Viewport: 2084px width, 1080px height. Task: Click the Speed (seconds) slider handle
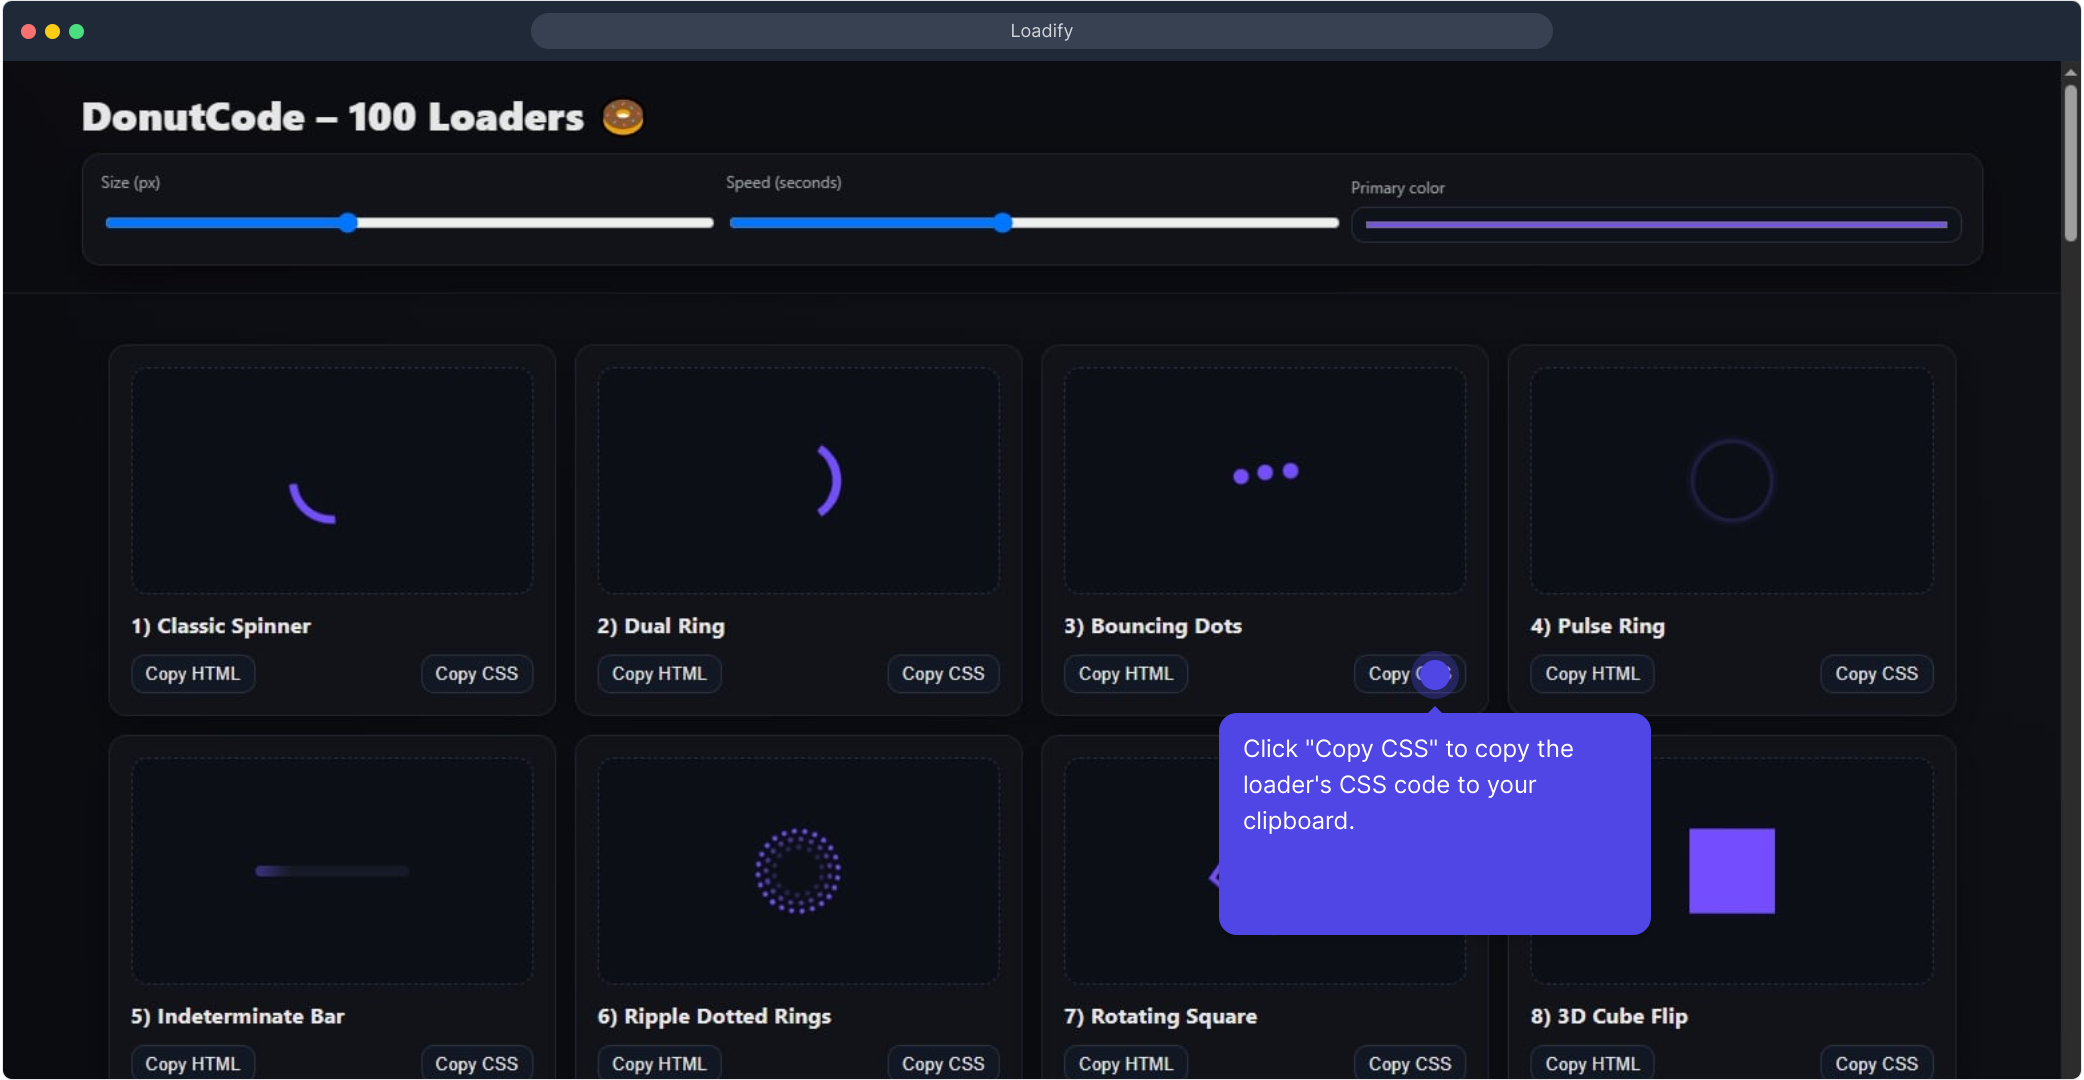pyautogui.click(x=1003, y=223)
